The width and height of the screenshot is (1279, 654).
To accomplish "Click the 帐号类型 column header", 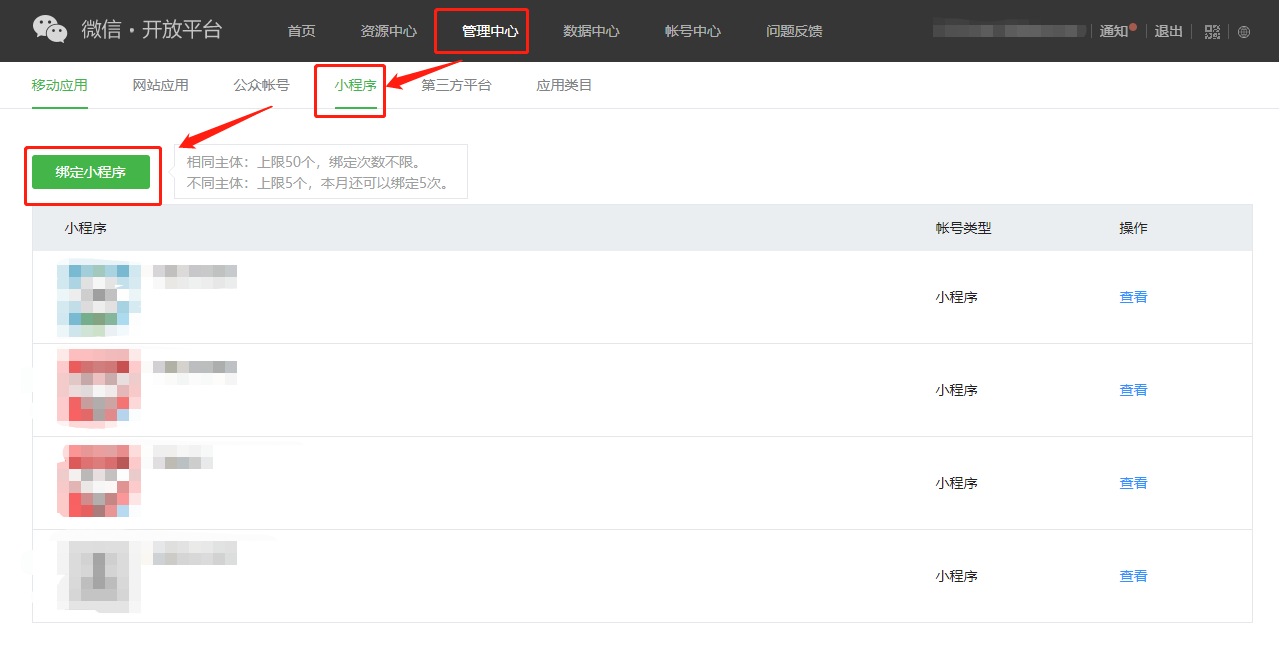I will (963, 228).
